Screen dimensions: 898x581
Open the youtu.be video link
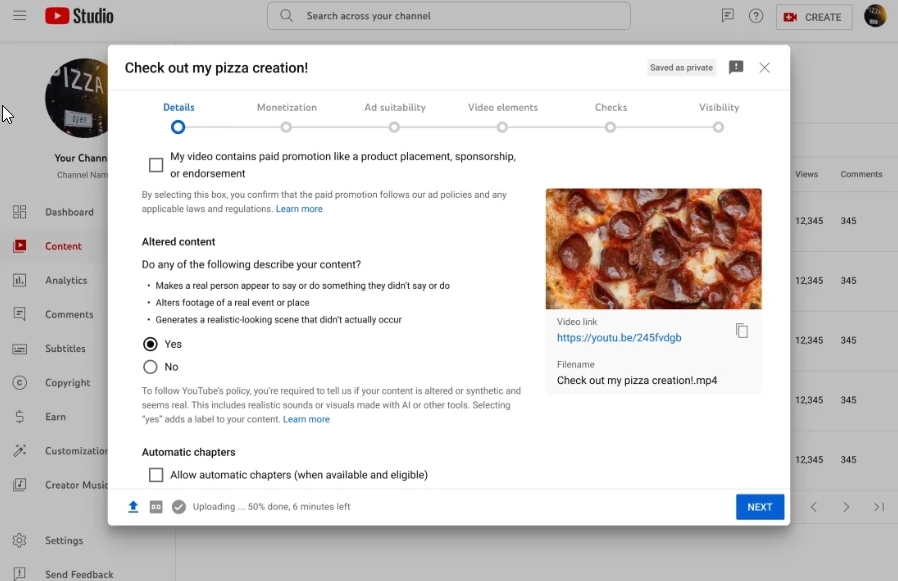click(619, 338)
